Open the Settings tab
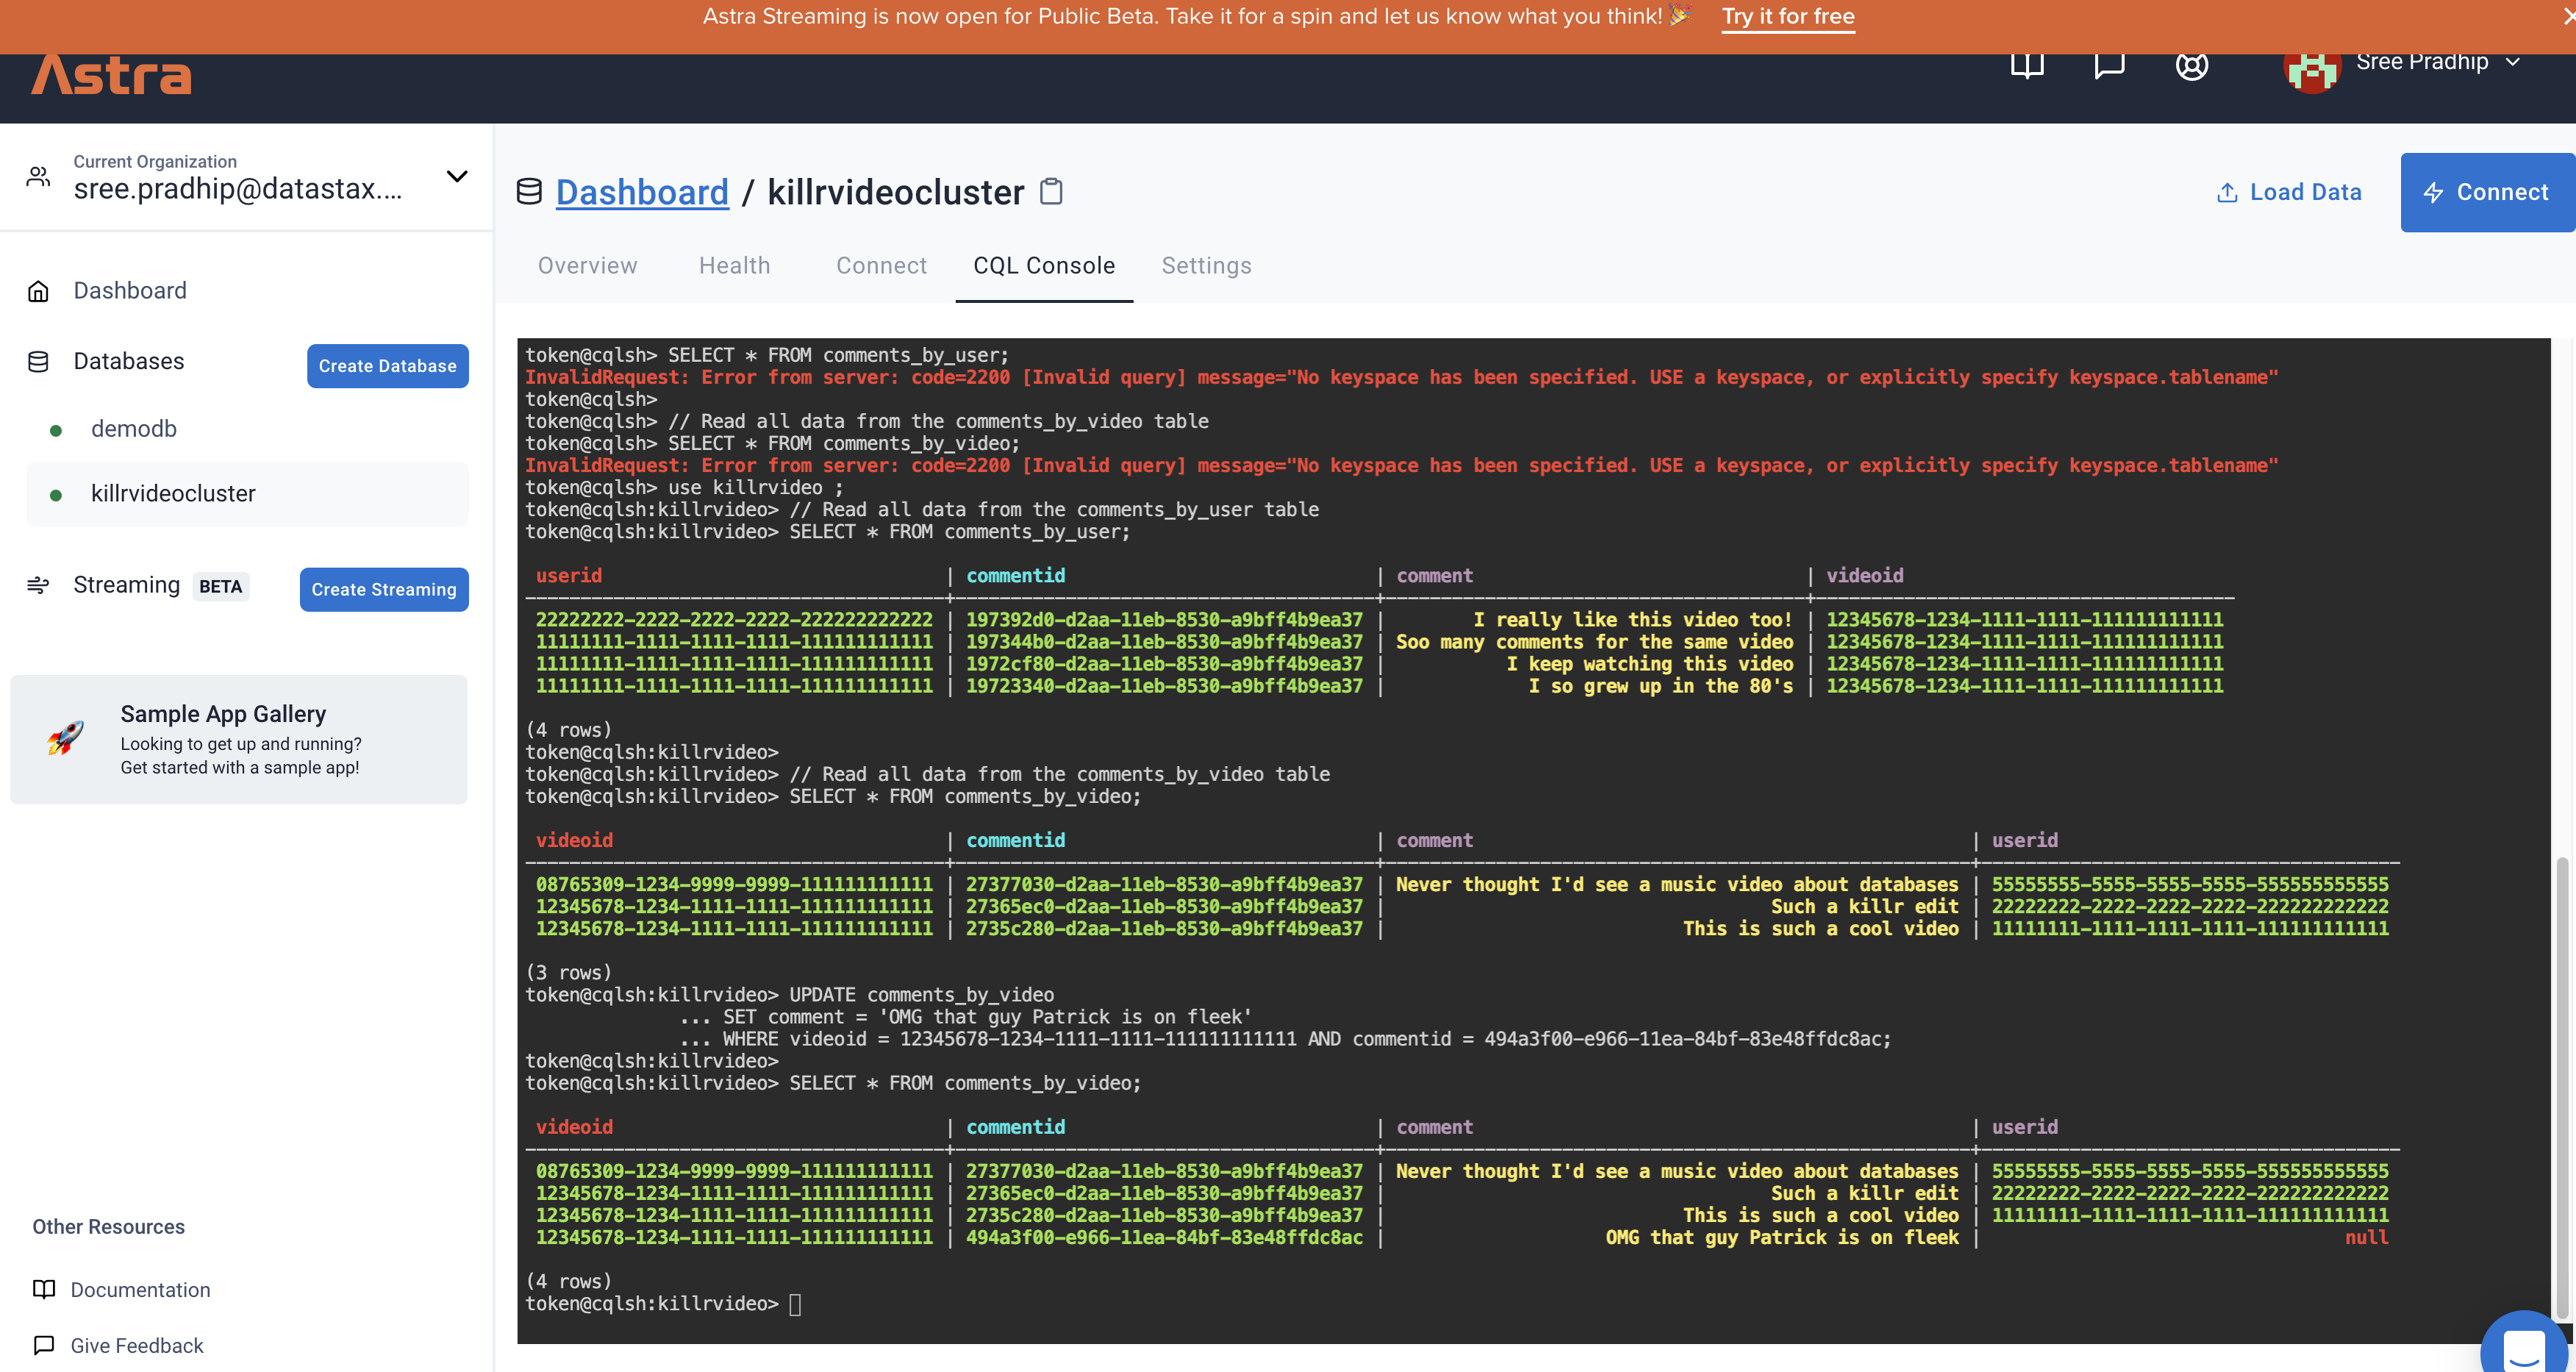2576x1372 pixels. pyautogui.click(x=1206, y=265)
